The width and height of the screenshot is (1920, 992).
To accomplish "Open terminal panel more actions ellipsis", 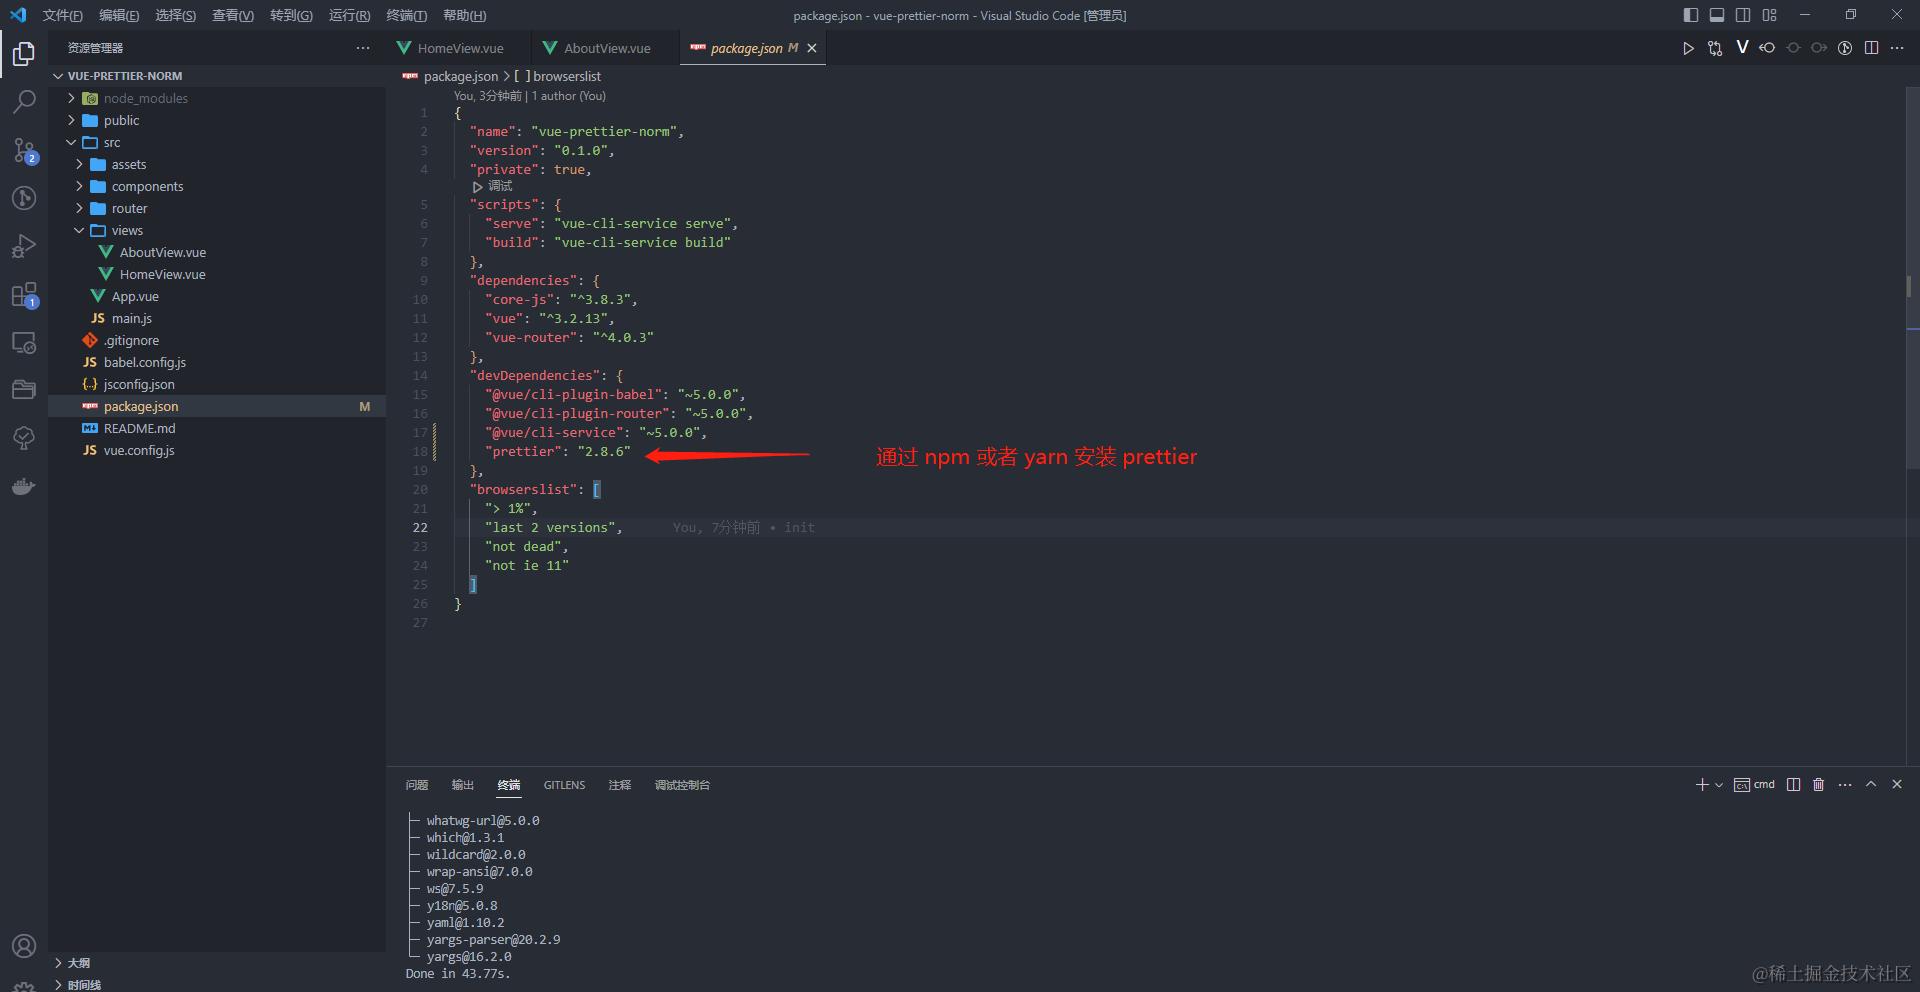I will (x=1845, y=785).
